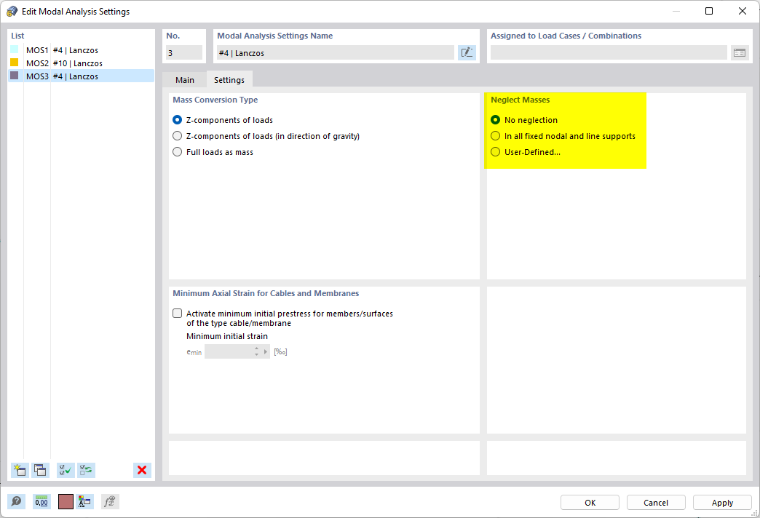760x518 pixels.
Task: Click the light cyan MOS1 color swatch
Action: (x=14, y=49)
